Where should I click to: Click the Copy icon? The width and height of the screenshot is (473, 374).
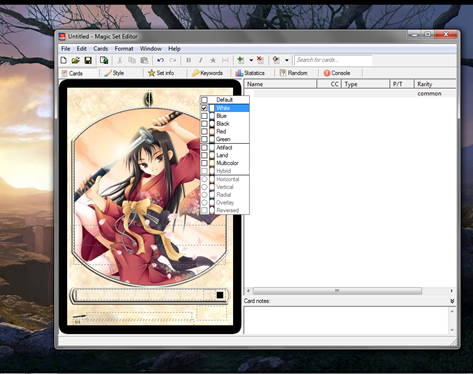point(132,60)
